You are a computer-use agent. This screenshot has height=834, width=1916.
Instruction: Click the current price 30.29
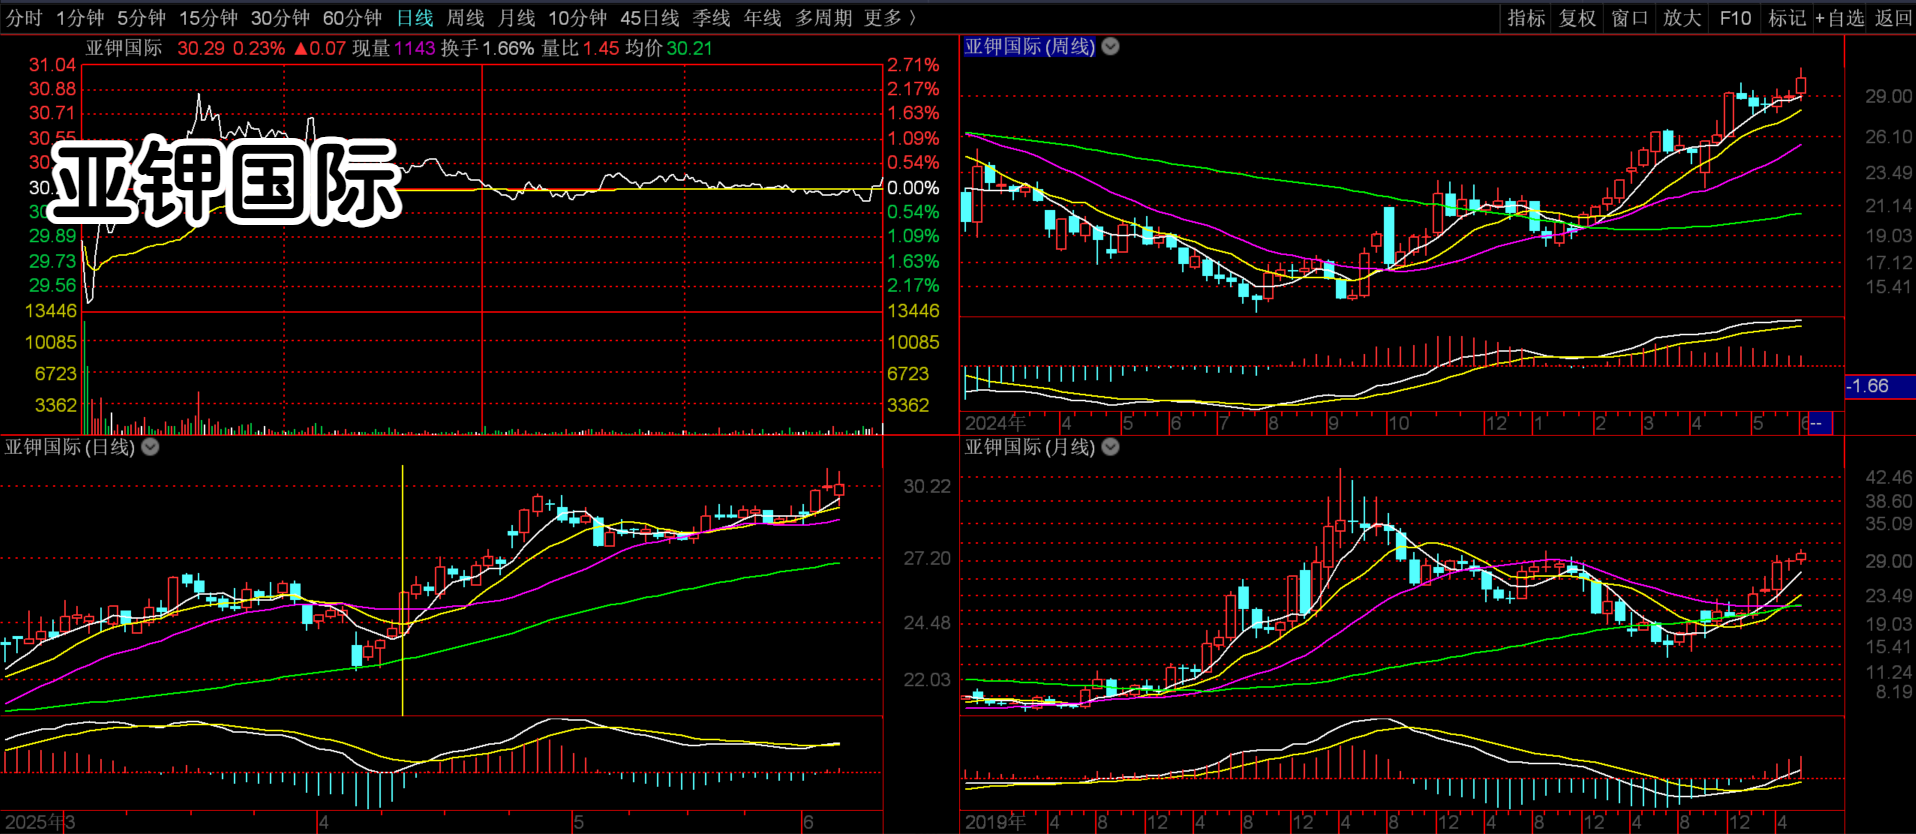(x=201, y=48)
